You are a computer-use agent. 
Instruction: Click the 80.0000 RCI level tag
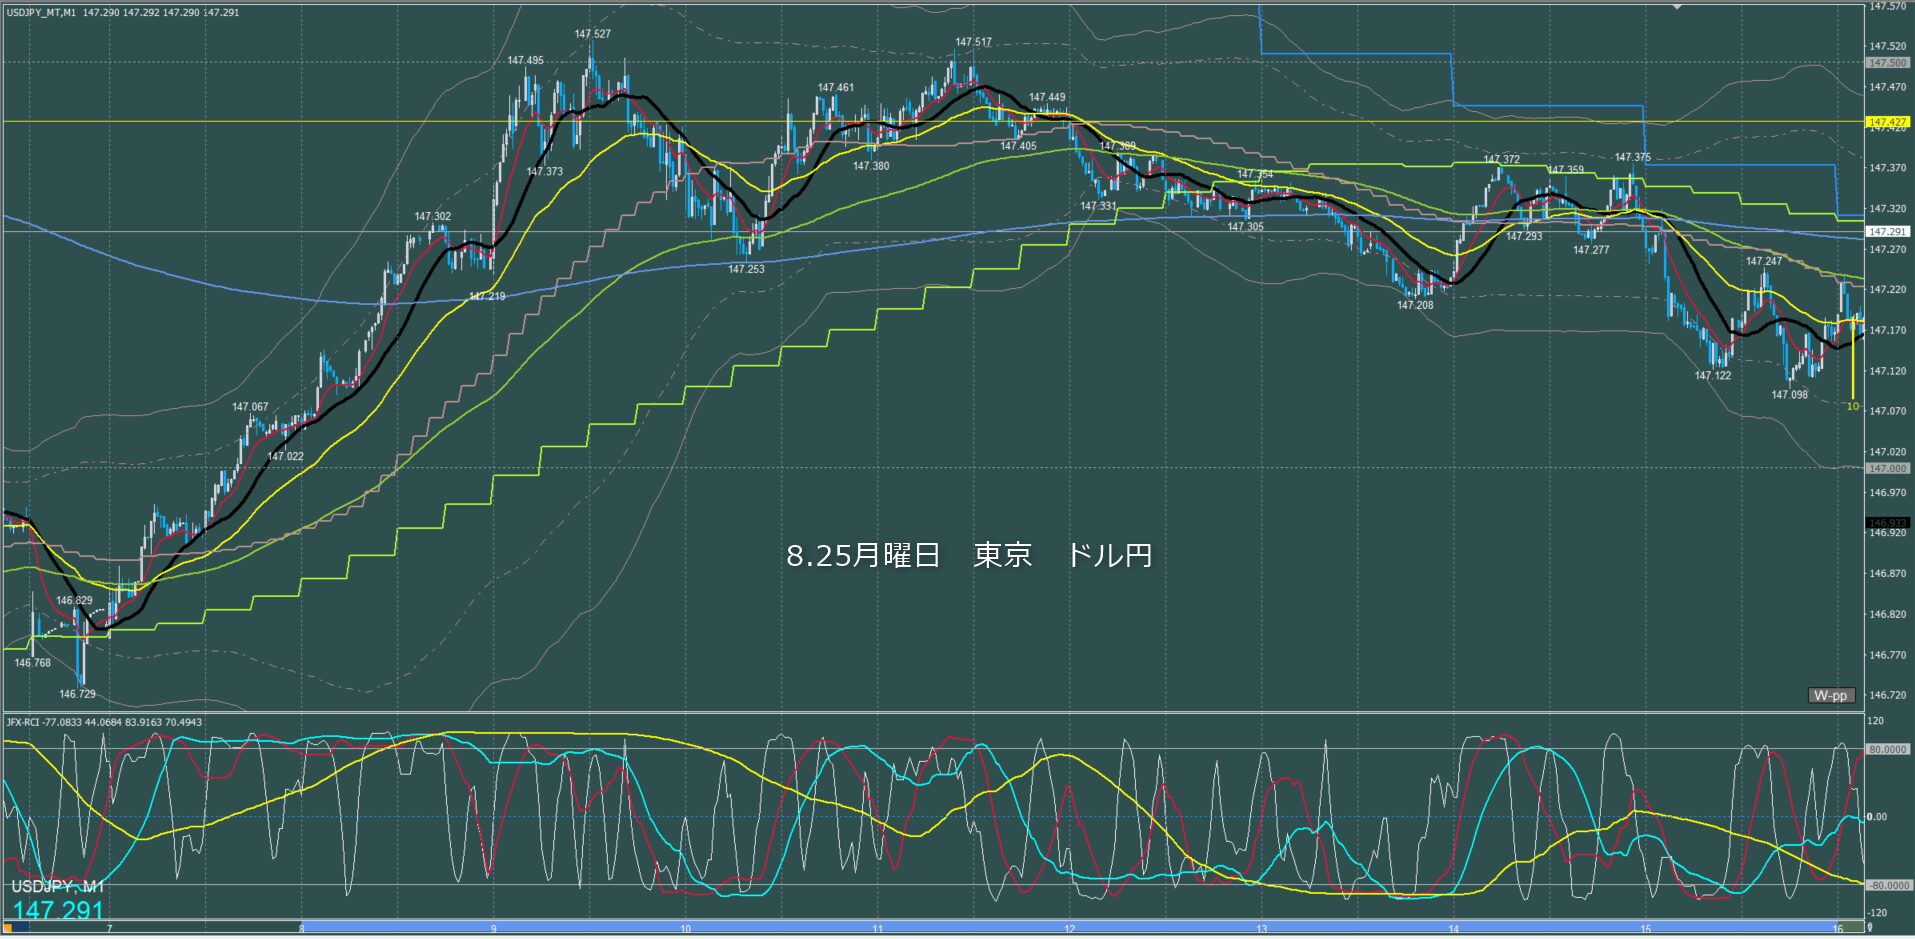tap(1887, 749)
